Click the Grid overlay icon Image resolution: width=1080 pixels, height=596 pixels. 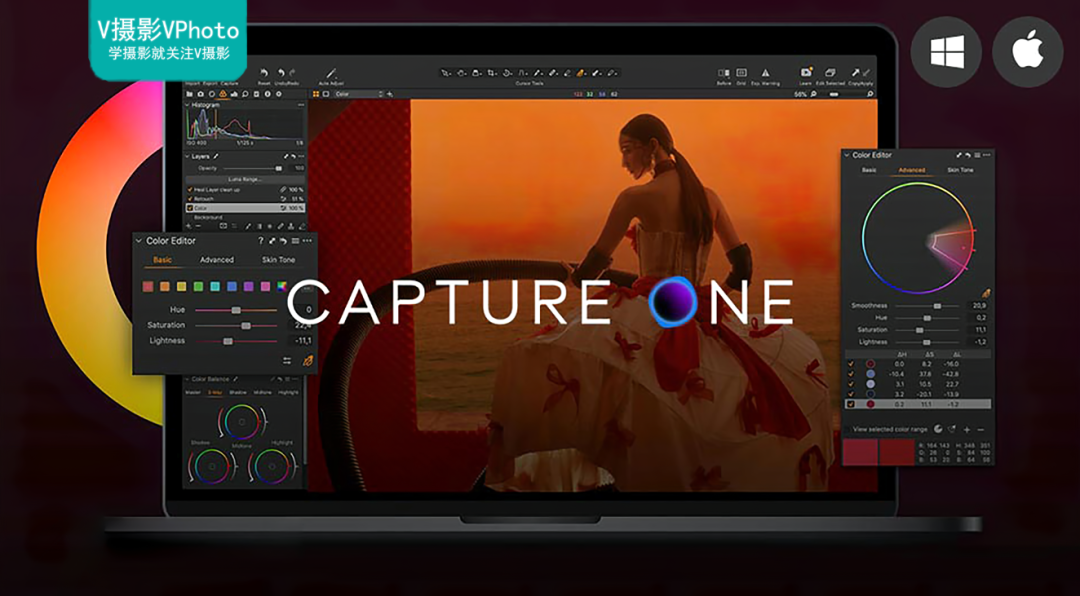pos(741,73)
